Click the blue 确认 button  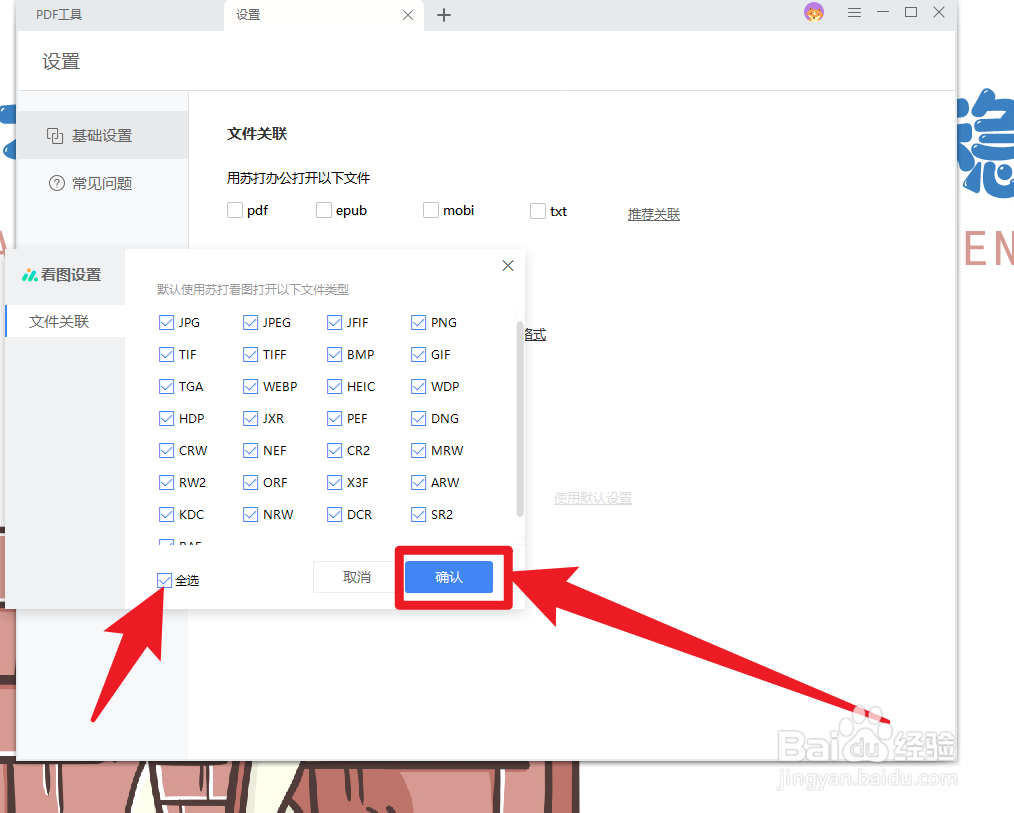click(x=449, y=577)
